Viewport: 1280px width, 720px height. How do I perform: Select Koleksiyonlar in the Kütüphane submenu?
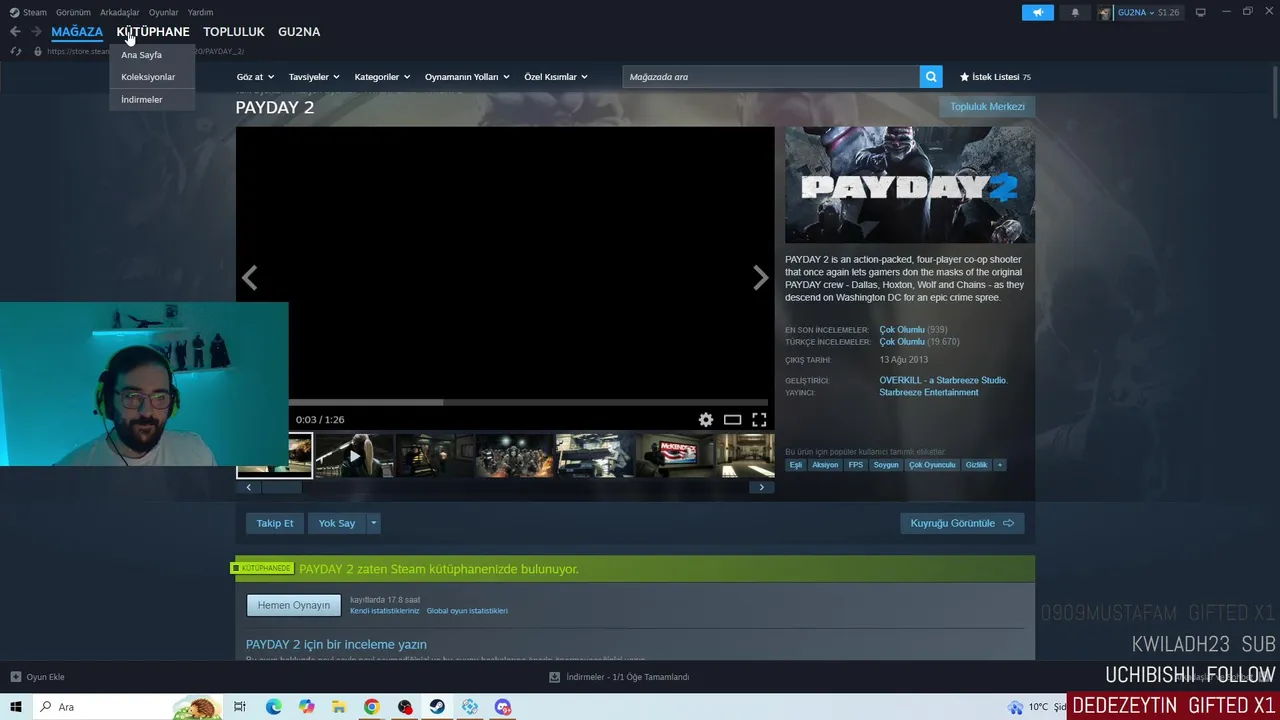point(148,77)
